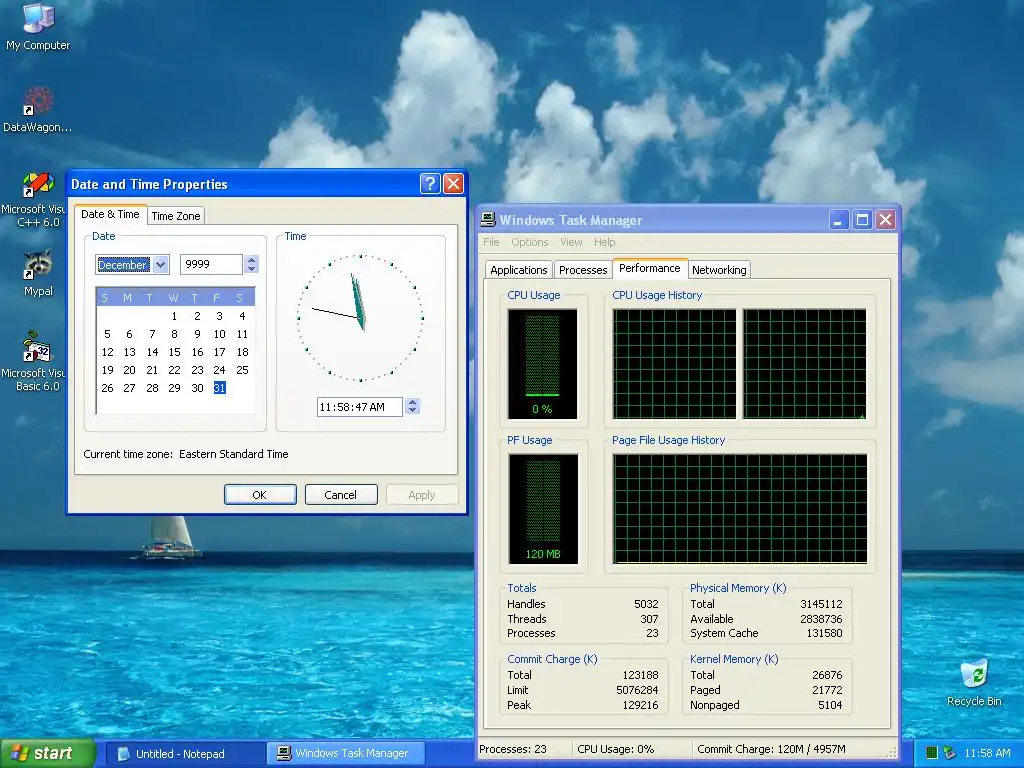Open Task Manager Help menu

[x=605, y=242]
